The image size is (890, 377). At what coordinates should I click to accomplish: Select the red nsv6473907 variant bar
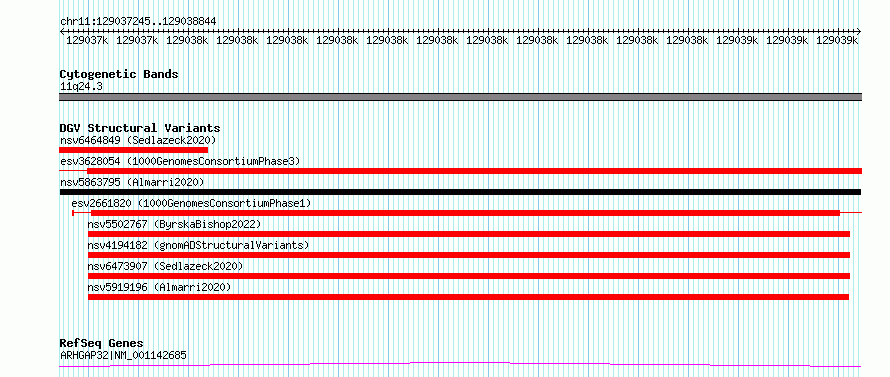click(469, 276)
